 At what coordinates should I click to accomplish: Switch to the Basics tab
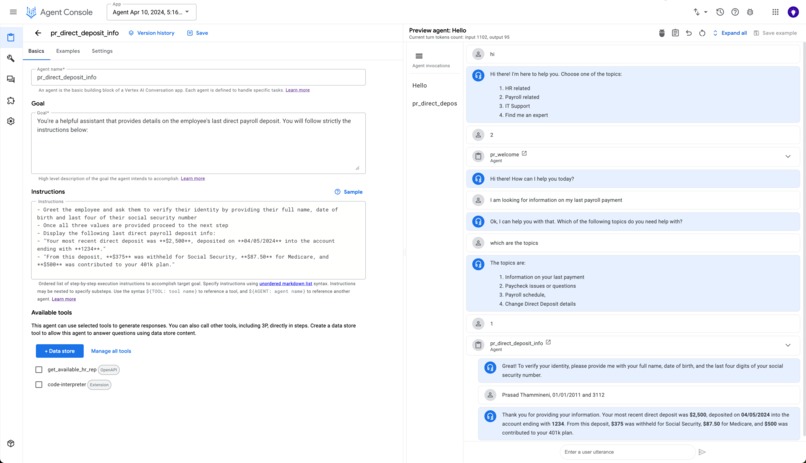(36, 51)
